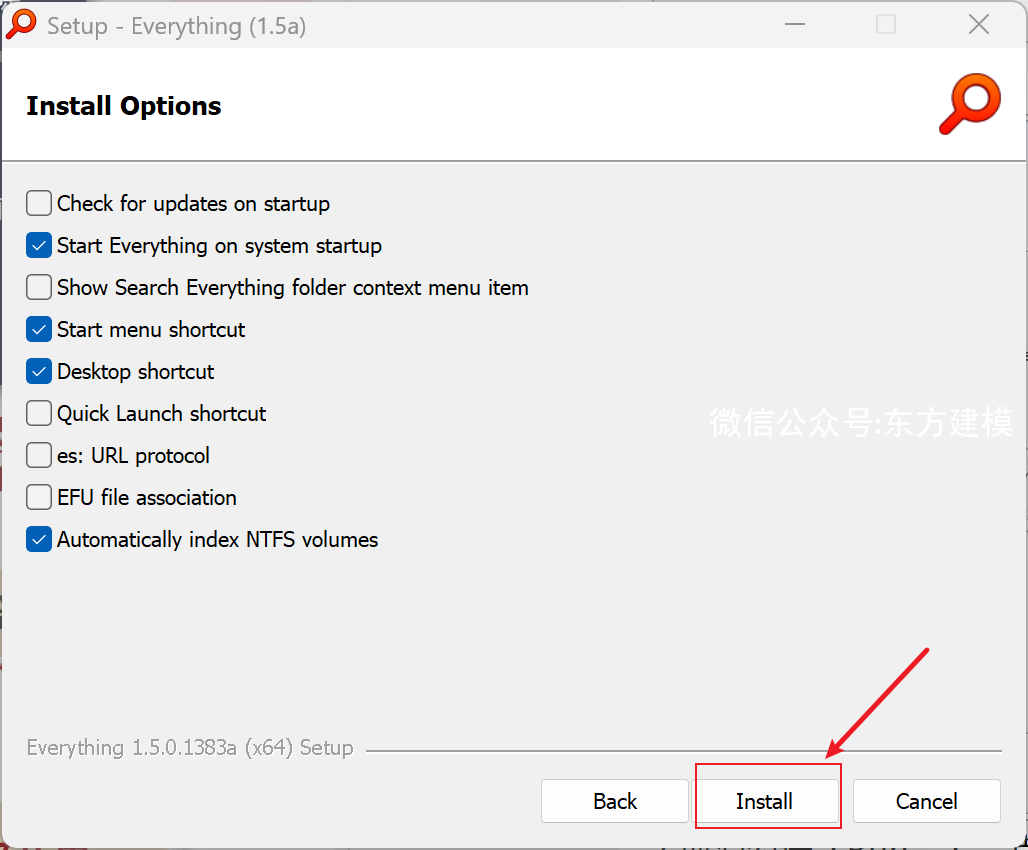Image resolution: width=1028 pixels, height=850 pixels.
Task: Click the Everything icon in title bar
Action: [x=21, y=25]
